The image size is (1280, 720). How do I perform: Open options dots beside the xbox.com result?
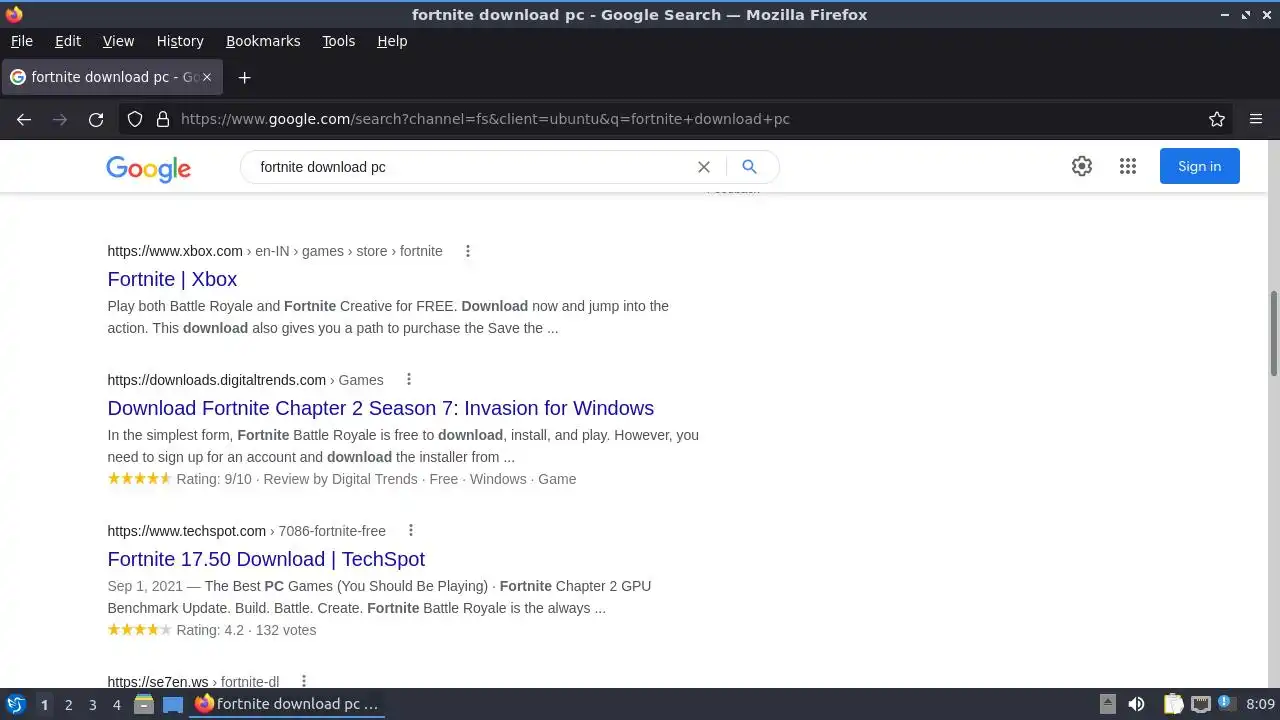467,251
